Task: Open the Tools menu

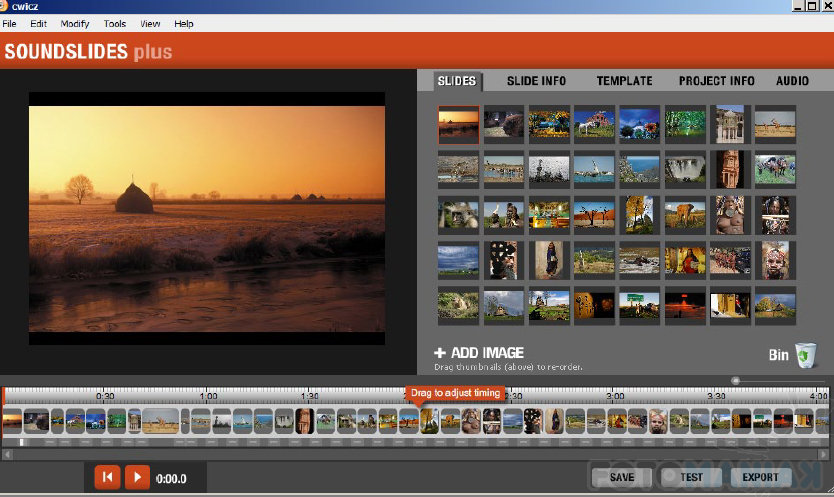Action: pos(114,24)
